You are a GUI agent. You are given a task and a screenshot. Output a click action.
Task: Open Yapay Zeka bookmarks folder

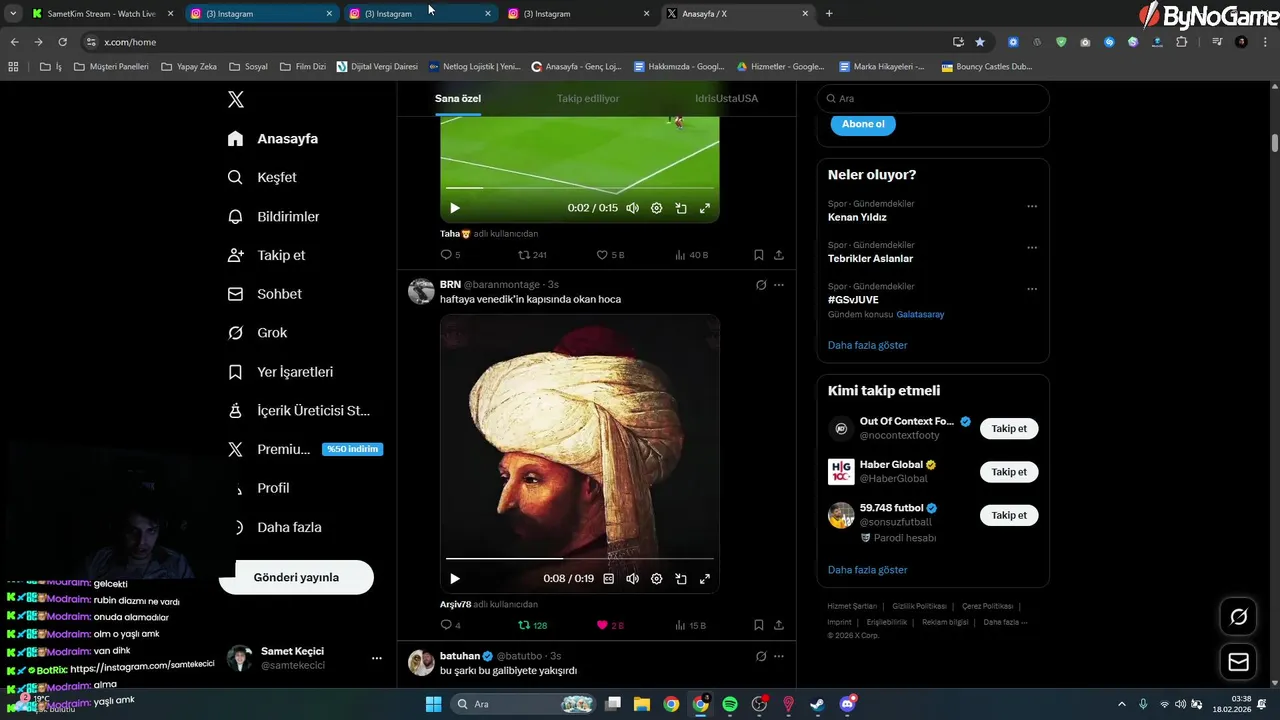coord(189,67)
